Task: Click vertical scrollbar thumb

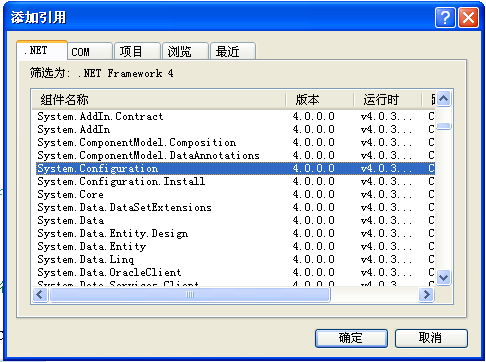Action: pyautogui.click(x=444, y=126)
